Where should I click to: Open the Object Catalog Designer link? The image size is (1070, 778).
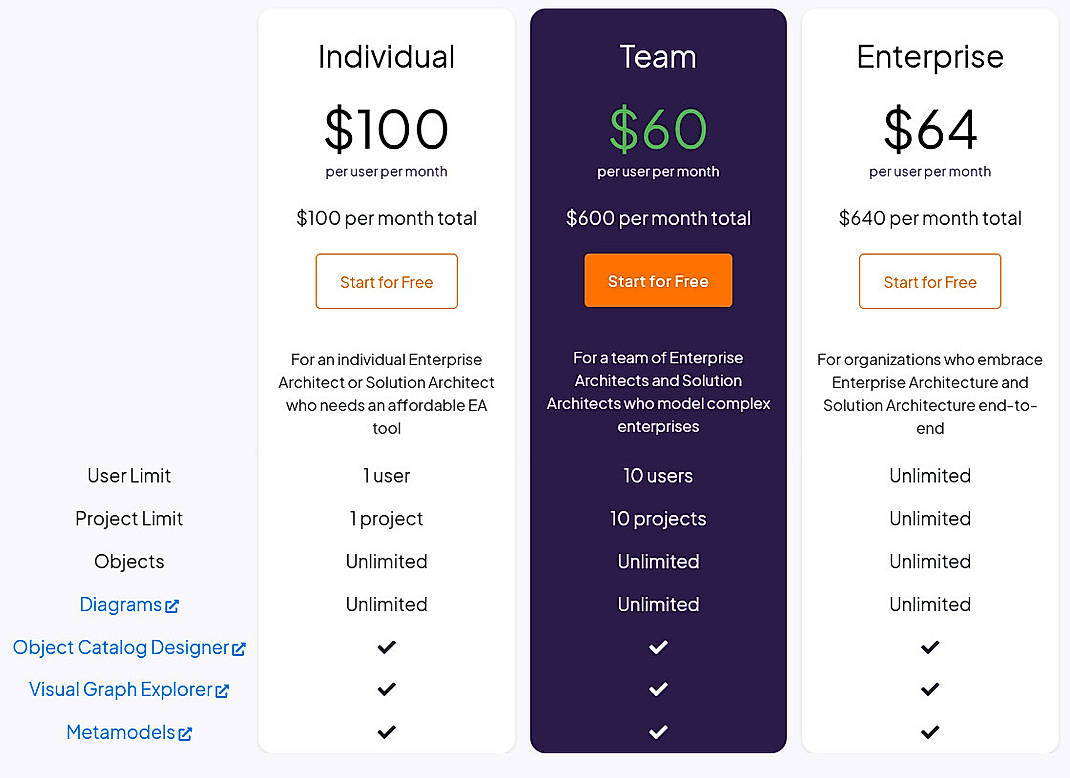120,647
